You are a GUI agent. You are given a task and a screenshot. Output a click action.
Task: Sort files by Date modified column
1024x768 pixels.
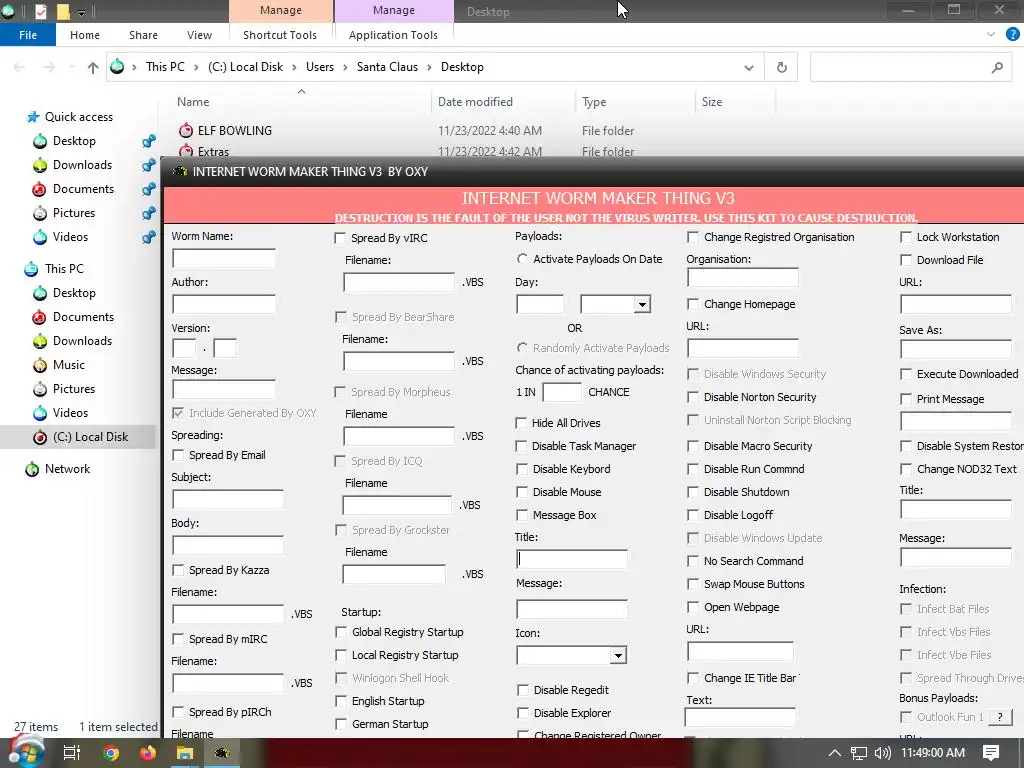tap(475, 102)
